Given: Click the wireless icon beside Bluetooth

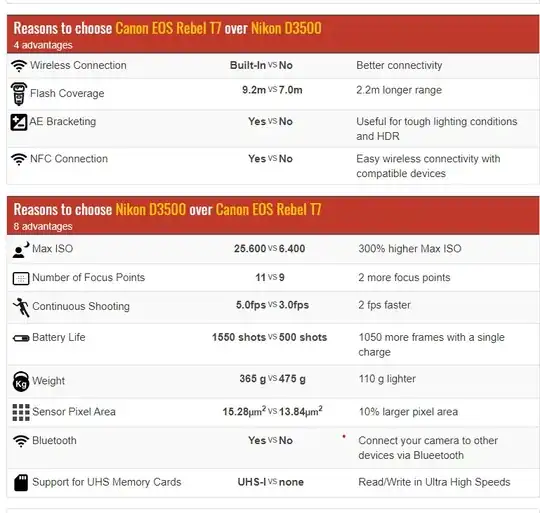Looking at the screenshot, I should (x=21, y=441).
